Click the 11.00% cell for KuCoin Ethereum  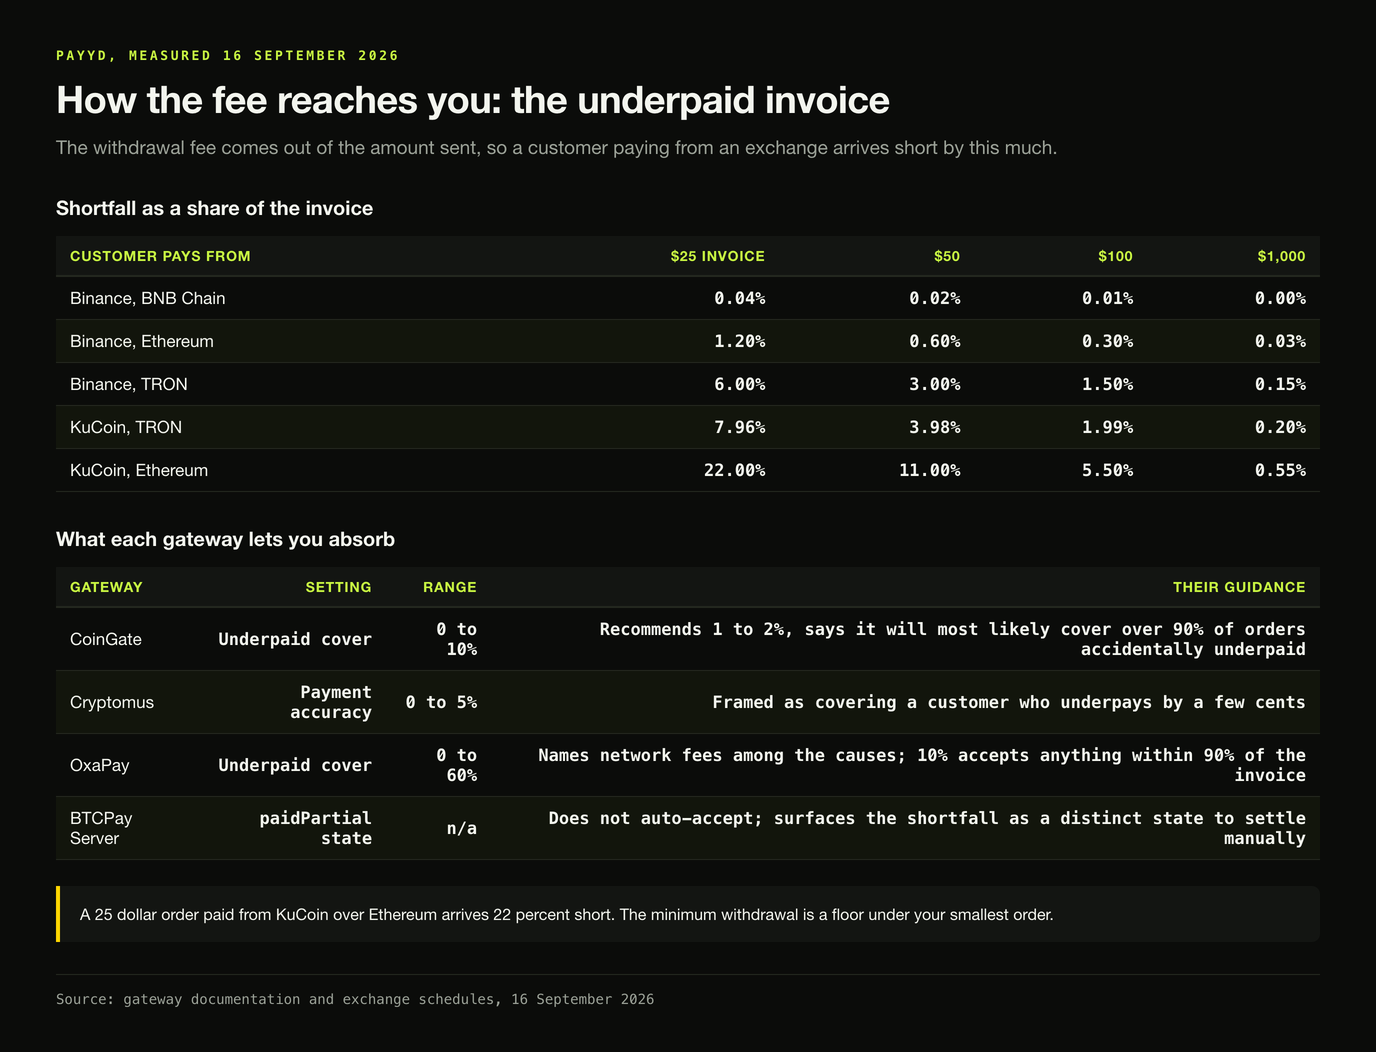(x=929, y=470)
